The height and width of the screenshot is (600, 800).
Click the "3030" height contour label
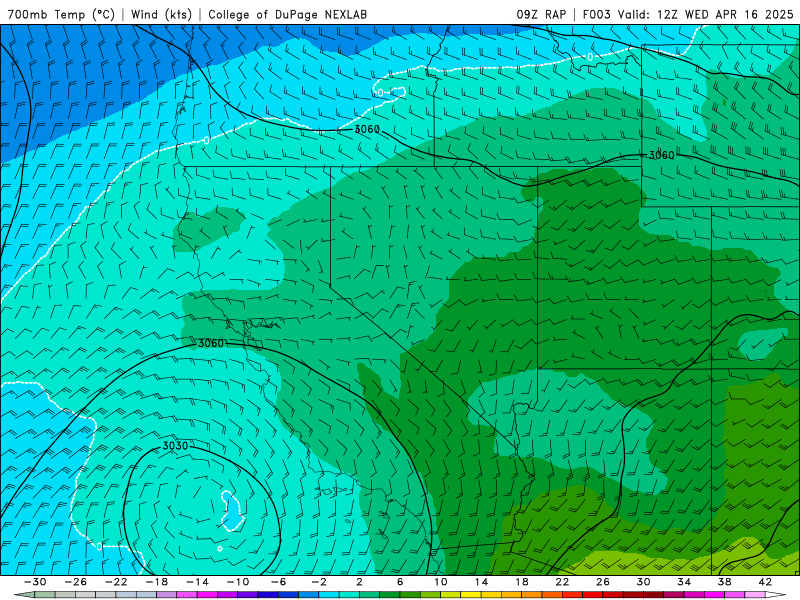(x=175, y=446)
